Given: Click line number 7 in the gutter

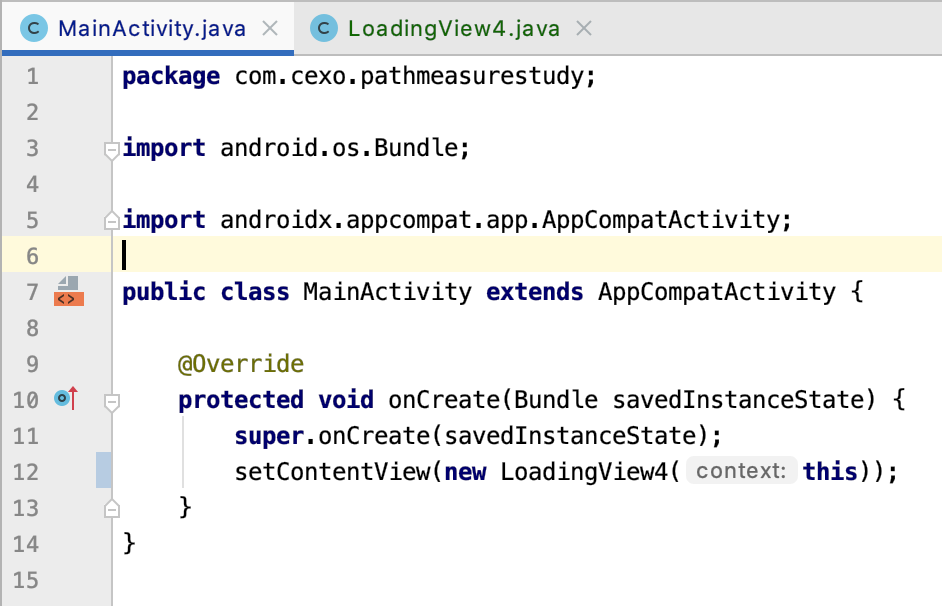Looking at the screenshot, I should pos(32,292).
